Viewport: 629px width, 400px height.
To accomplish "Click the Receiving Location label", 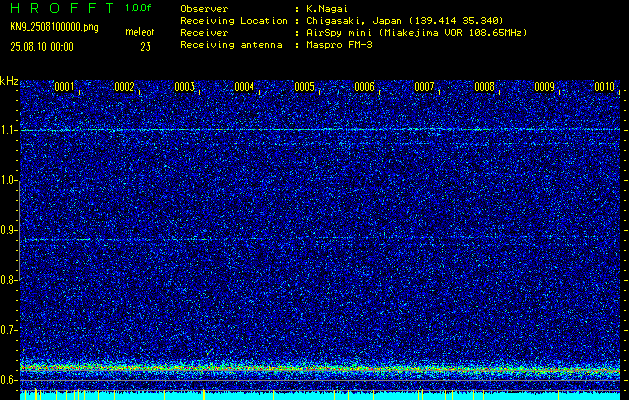I will (234, 21).
